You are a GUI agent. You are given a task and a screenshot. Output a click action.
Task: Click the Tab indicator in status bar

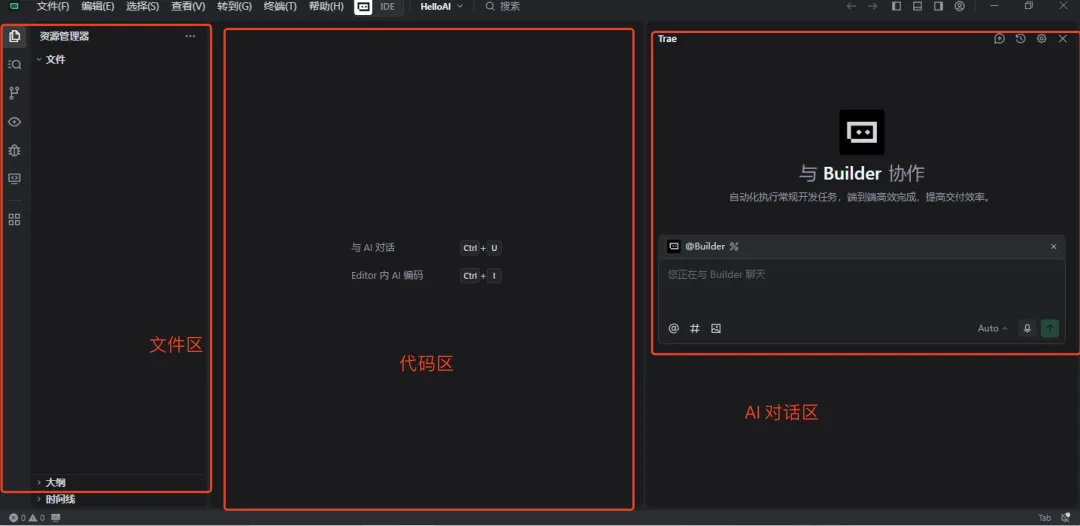click(1045, 518)
